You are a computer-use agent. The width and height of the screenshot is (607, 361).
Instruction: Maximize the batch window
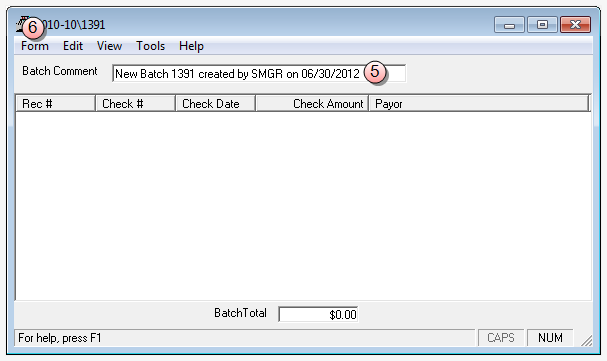tap(542, 25)
